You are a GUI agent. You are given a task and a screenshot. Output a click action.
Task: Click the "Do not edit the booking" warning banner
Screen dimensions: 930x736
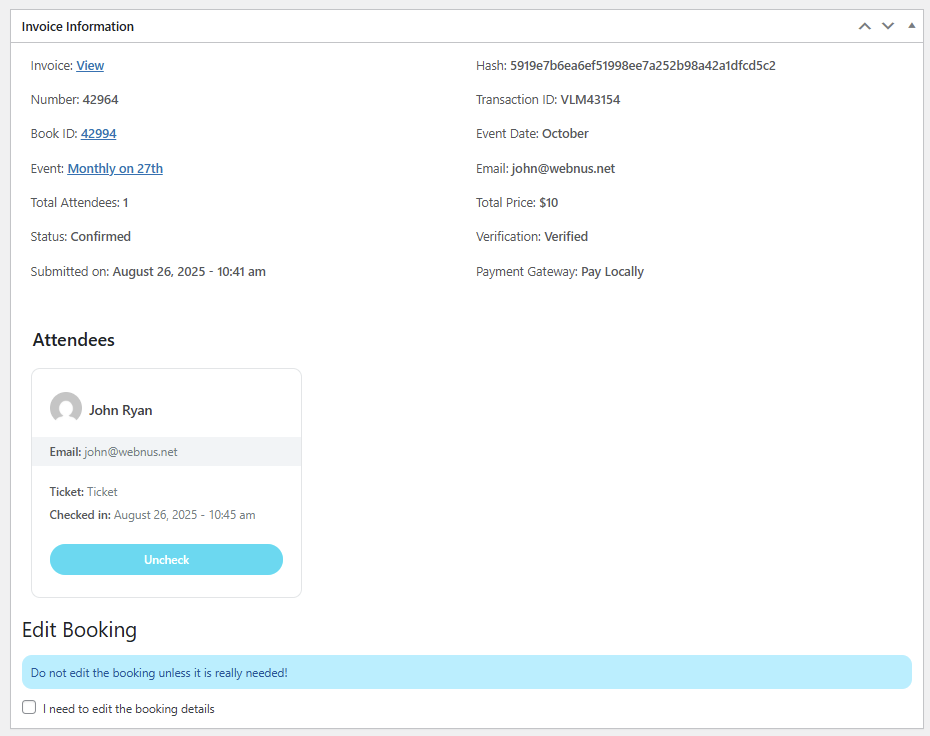pyautogui.click(x=467, y=671)
